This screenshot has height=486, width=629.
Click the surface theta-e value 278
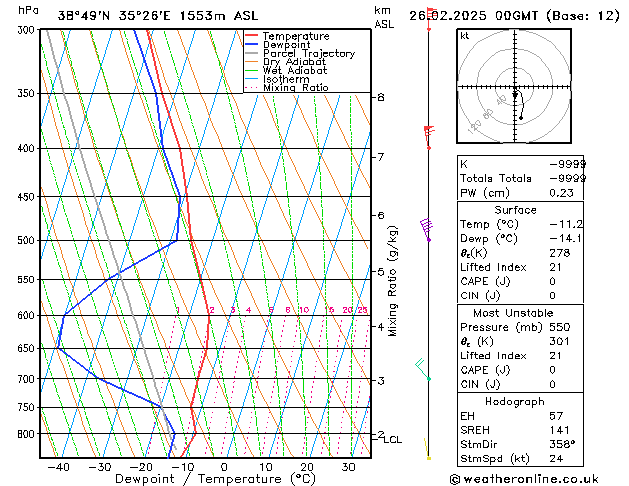(560, 253)
